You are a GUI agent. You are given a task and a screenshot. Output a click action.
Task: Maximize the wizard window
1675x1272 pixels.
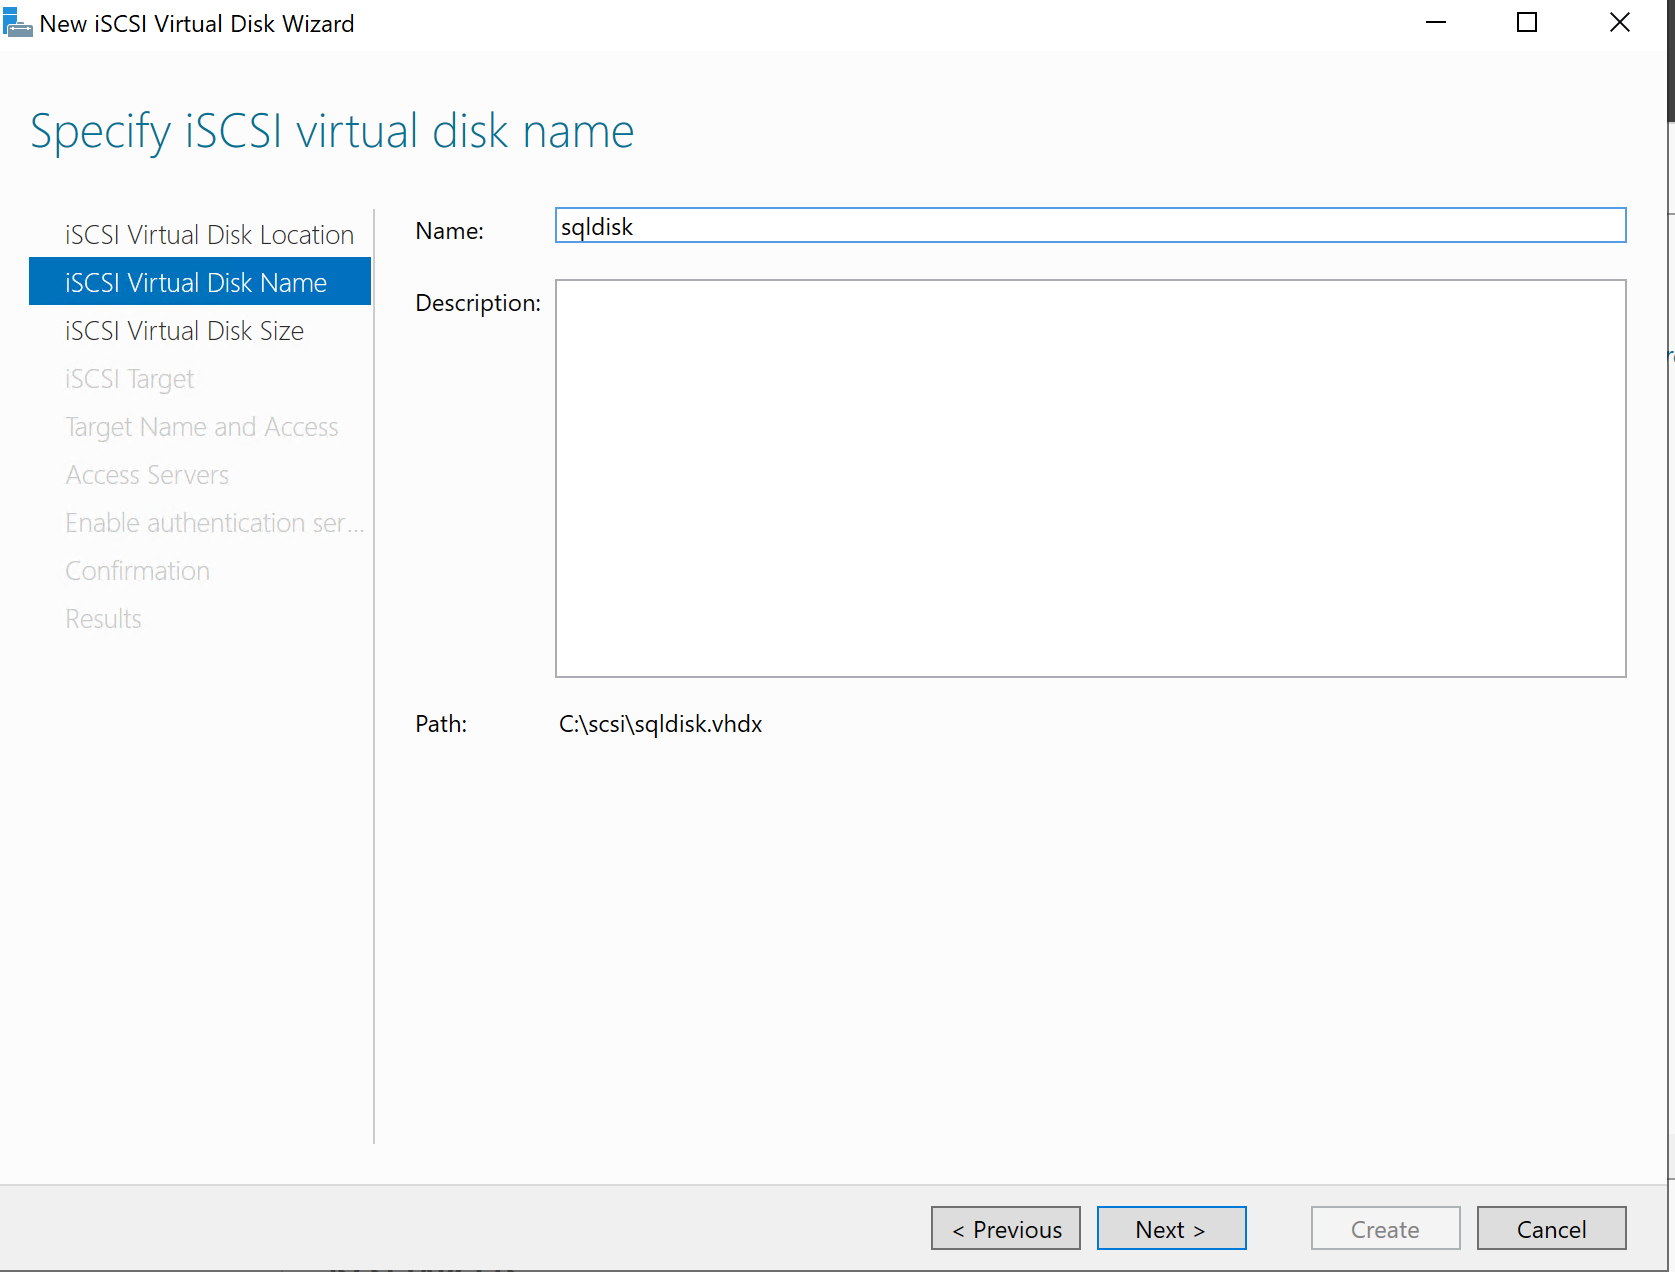[1526, 23]
